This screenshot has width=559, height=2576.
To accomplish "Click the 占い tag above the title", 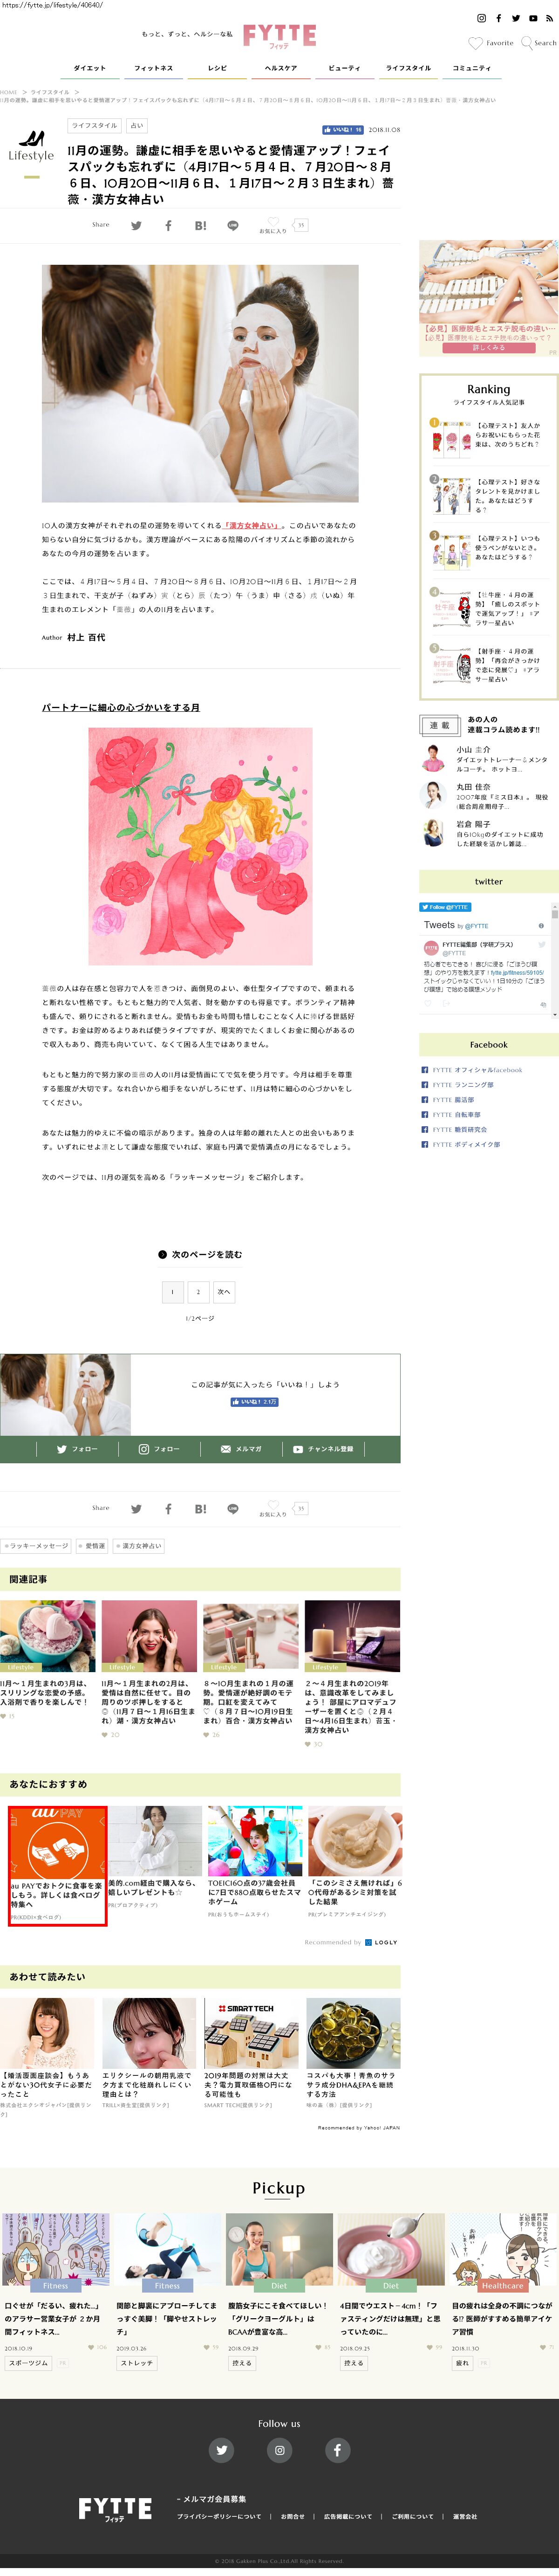I will 137,126.
